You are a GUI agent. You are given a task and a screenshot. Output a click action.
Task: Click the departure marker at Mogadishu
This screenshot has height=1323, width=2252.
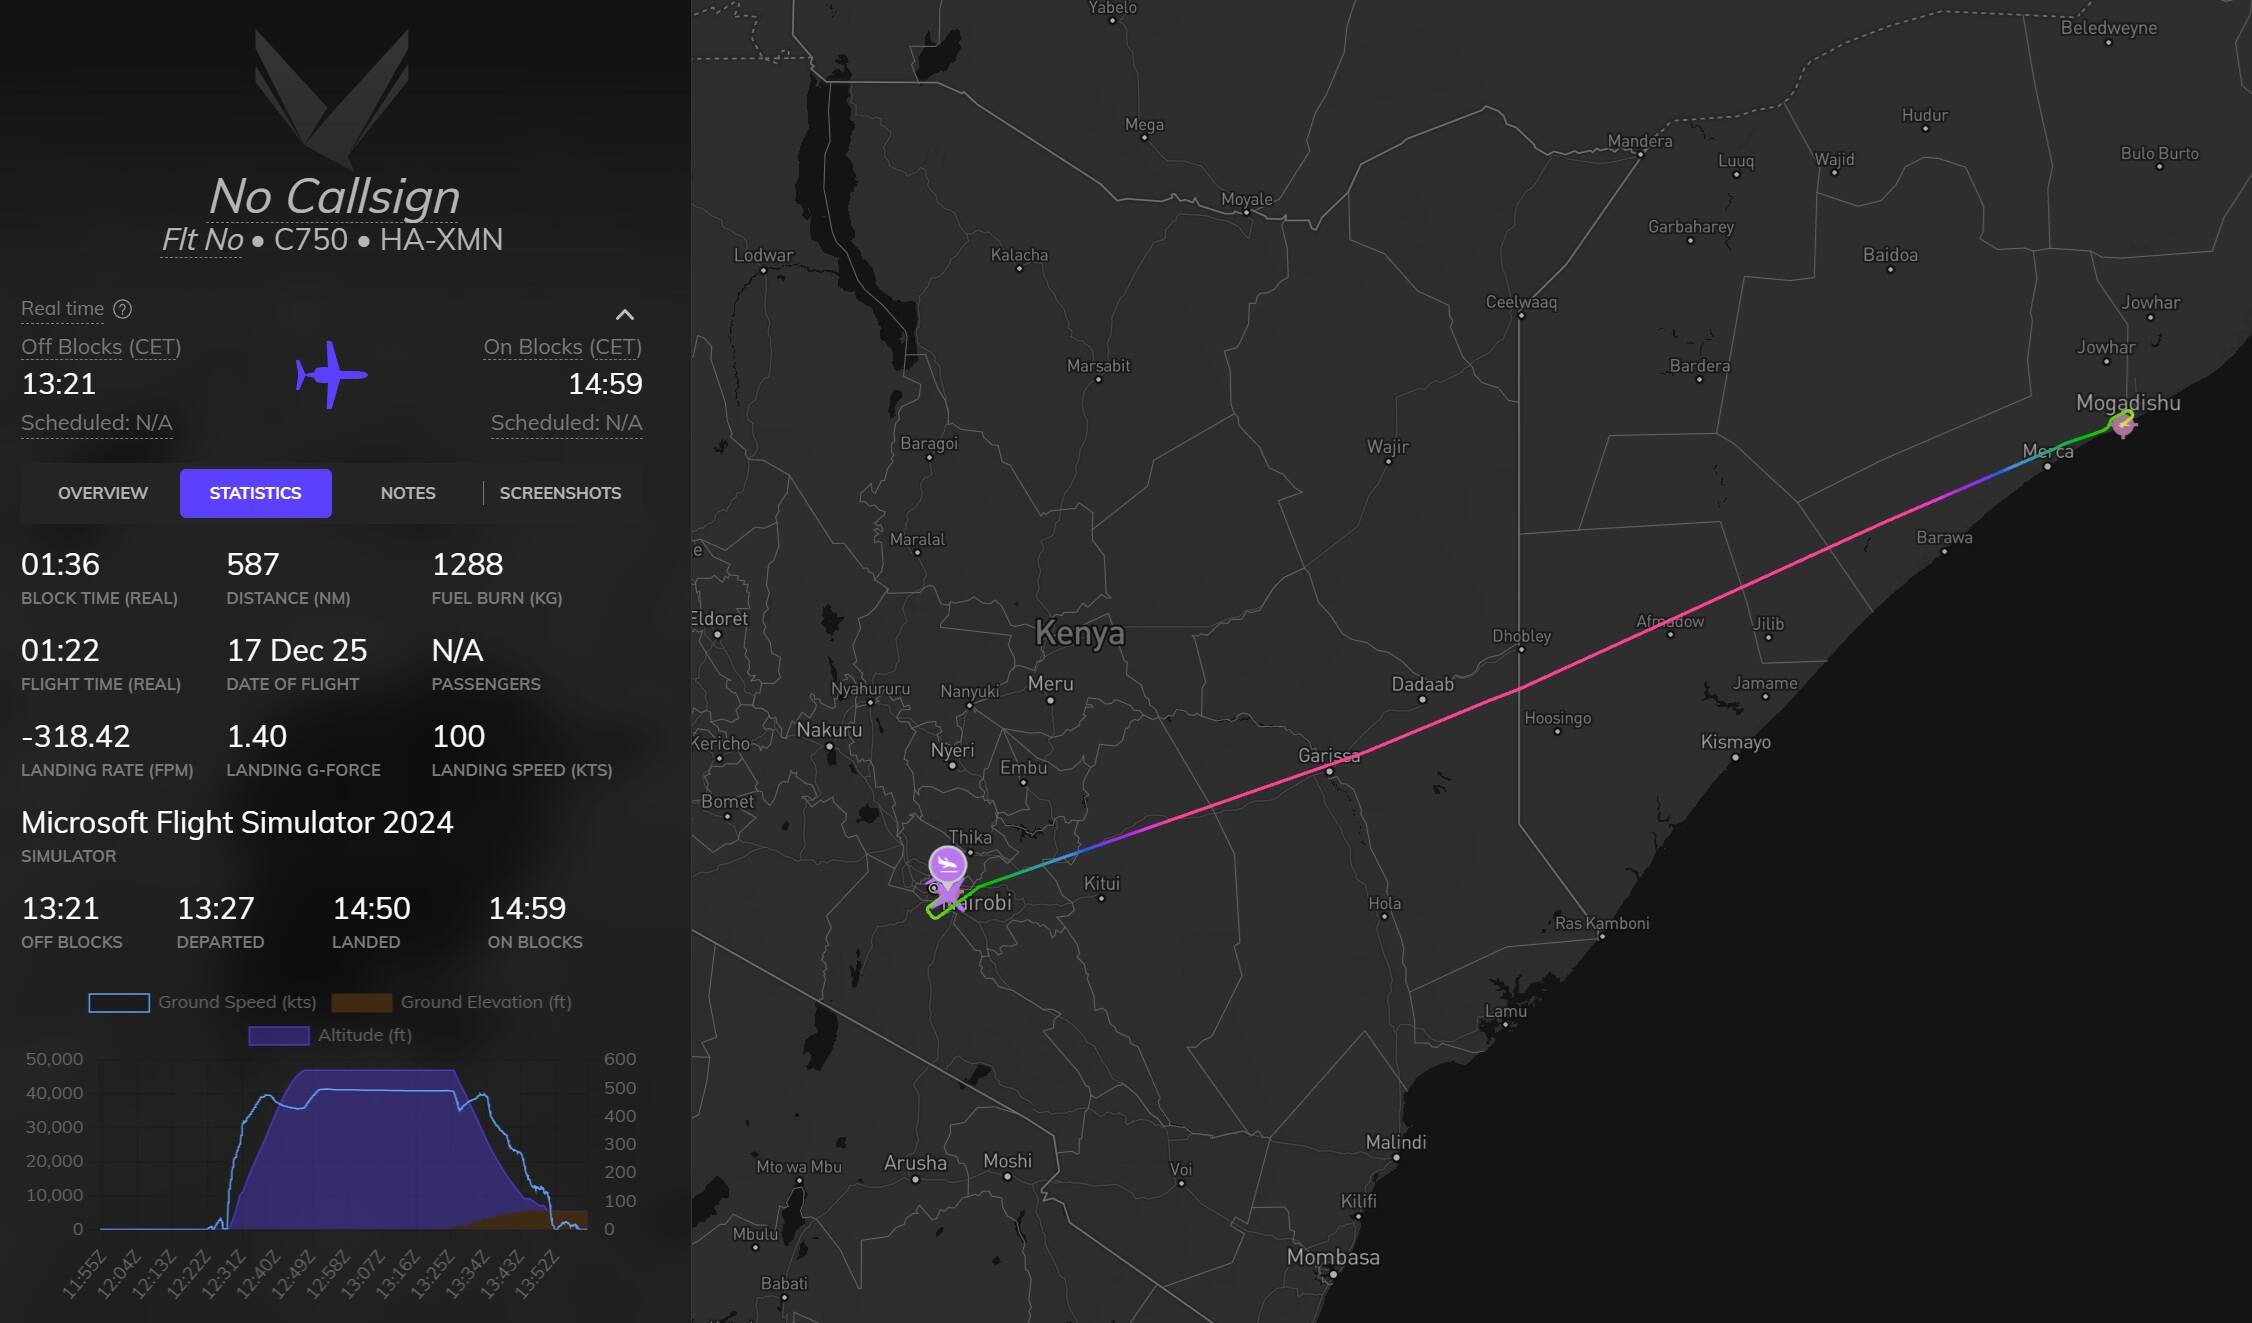point(2123,425)
